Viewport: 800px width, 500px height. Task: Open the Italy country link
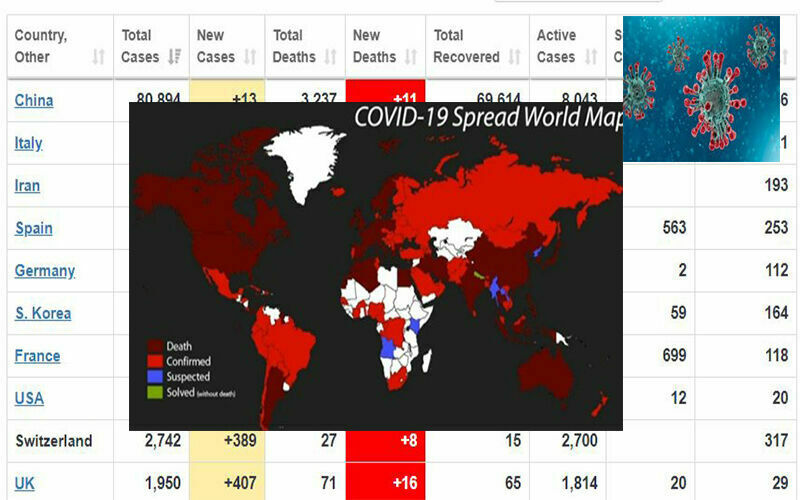pos(28,143)
